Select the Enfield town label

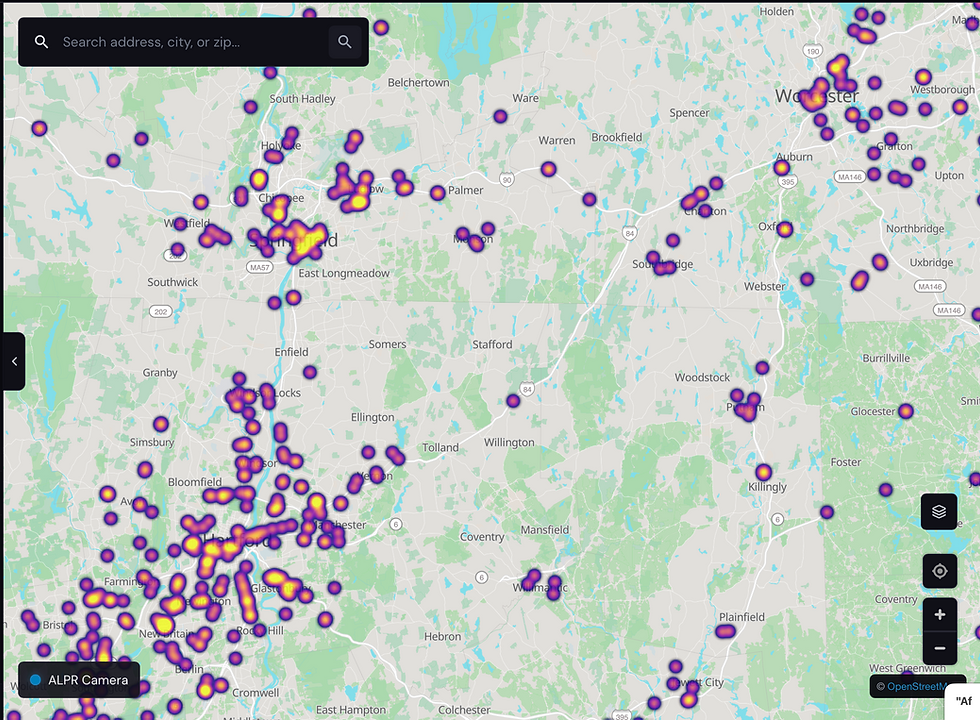(291, 352)
